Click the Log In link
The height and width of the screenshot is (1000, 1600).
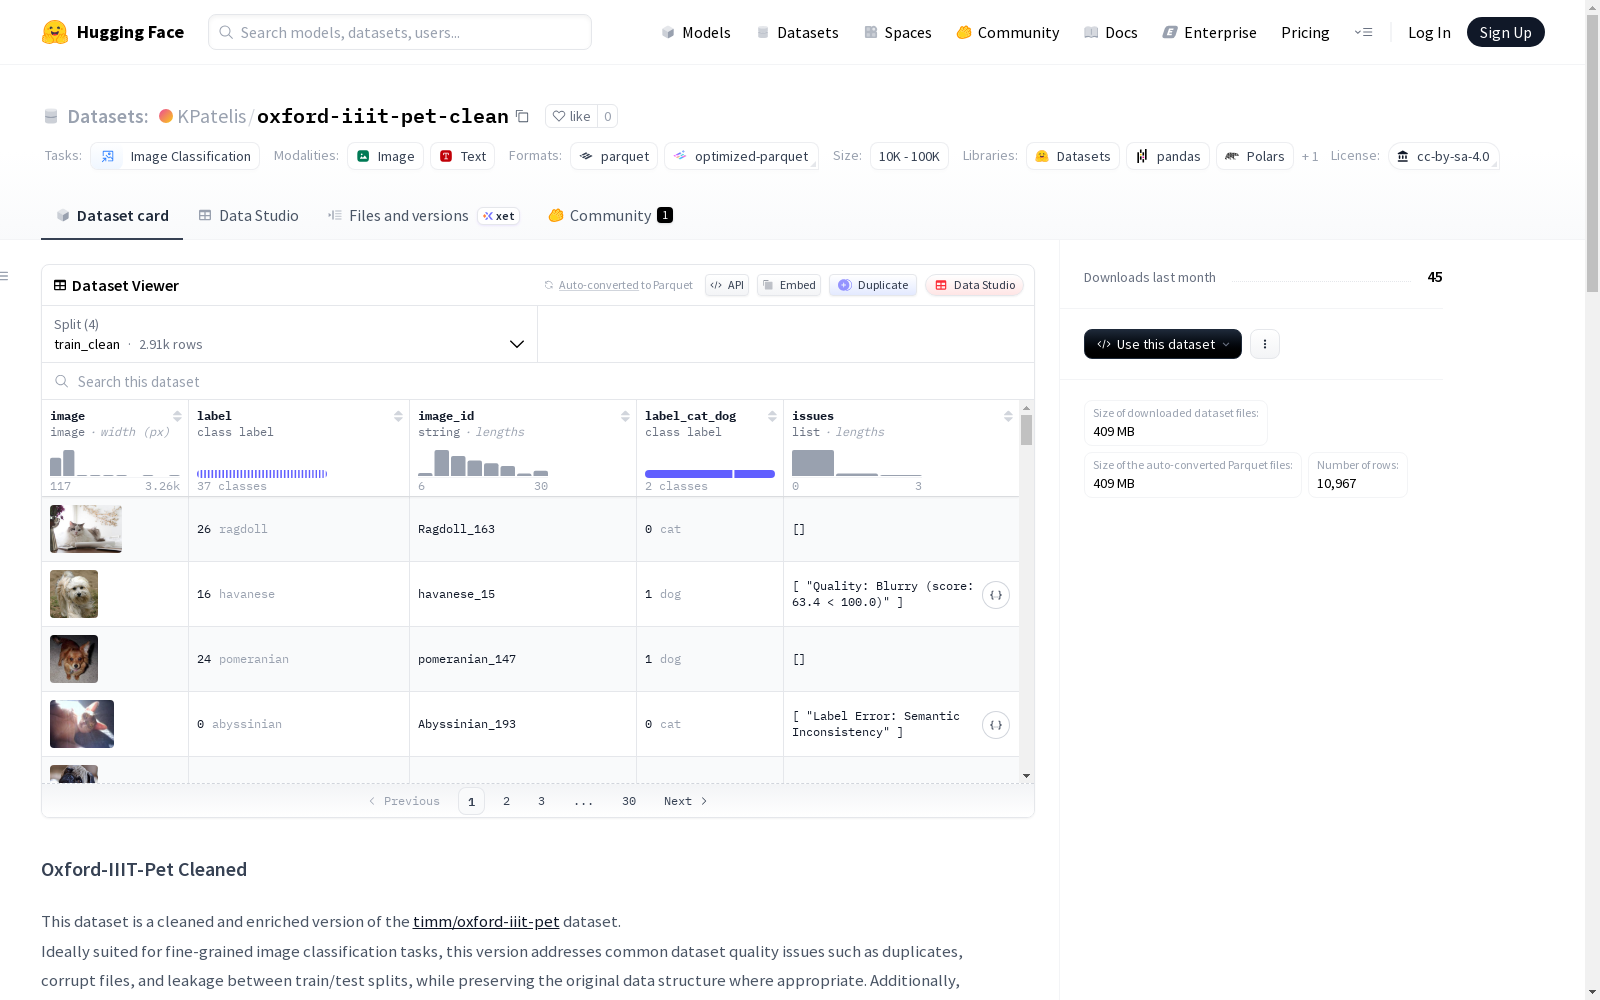(x=1429, y=32)
